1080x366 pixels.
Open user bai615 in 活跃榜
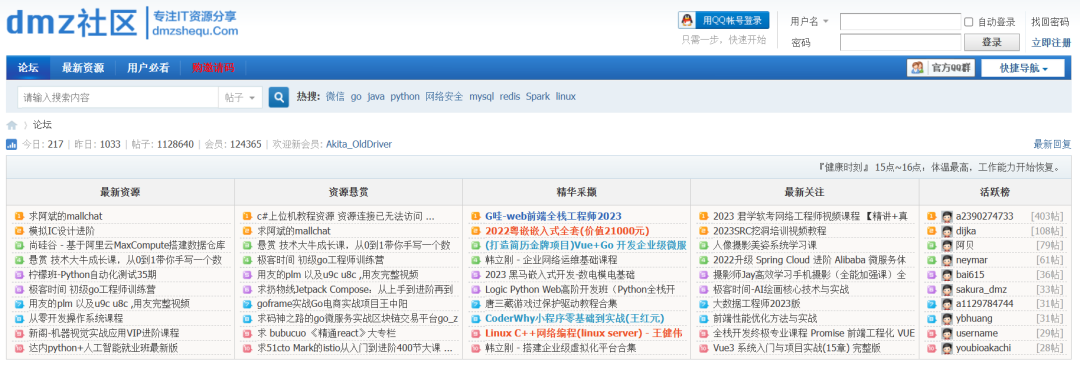click(x=970, y=274)
